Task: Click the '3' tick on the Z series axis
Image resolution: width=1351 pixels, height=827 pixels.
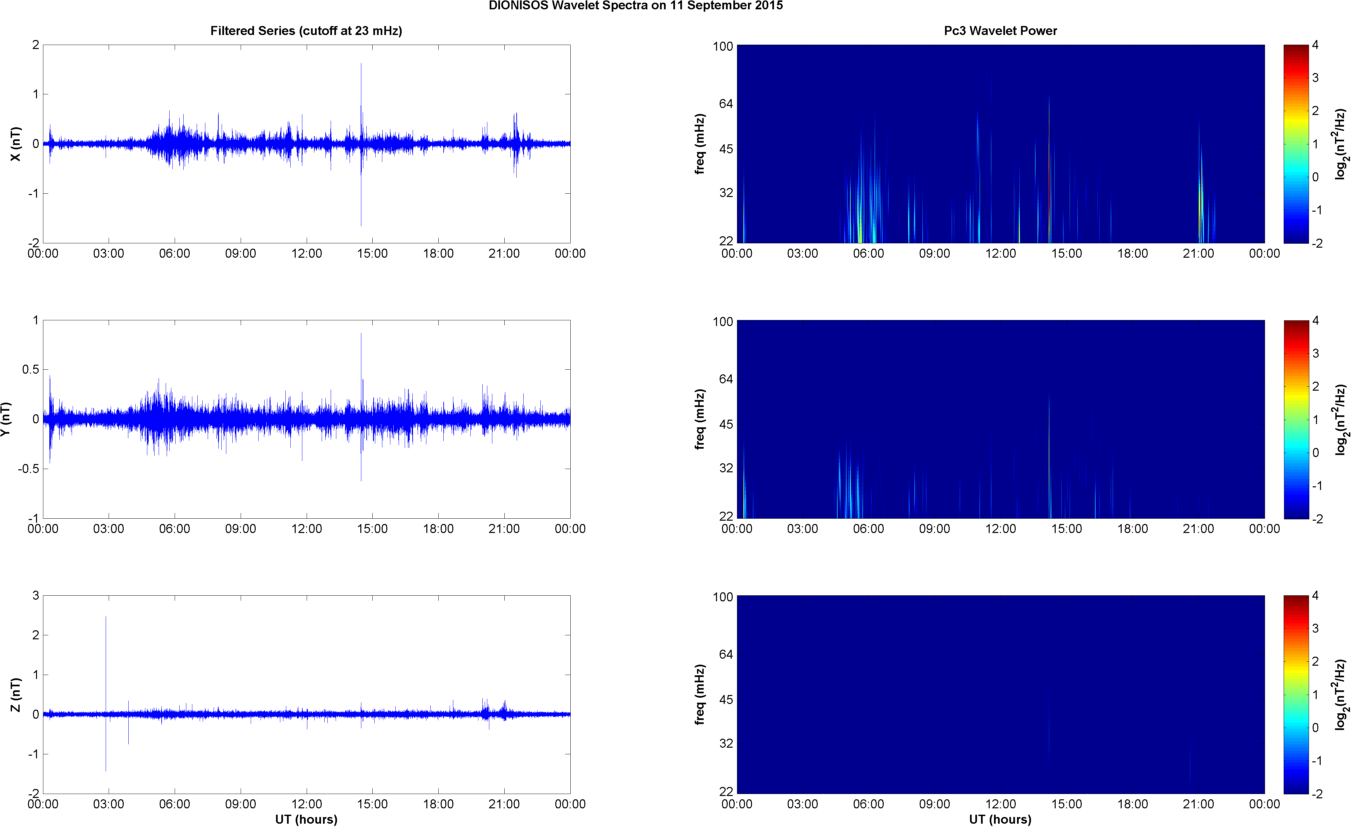Action: pyautogui.click(x=34, y=596)
